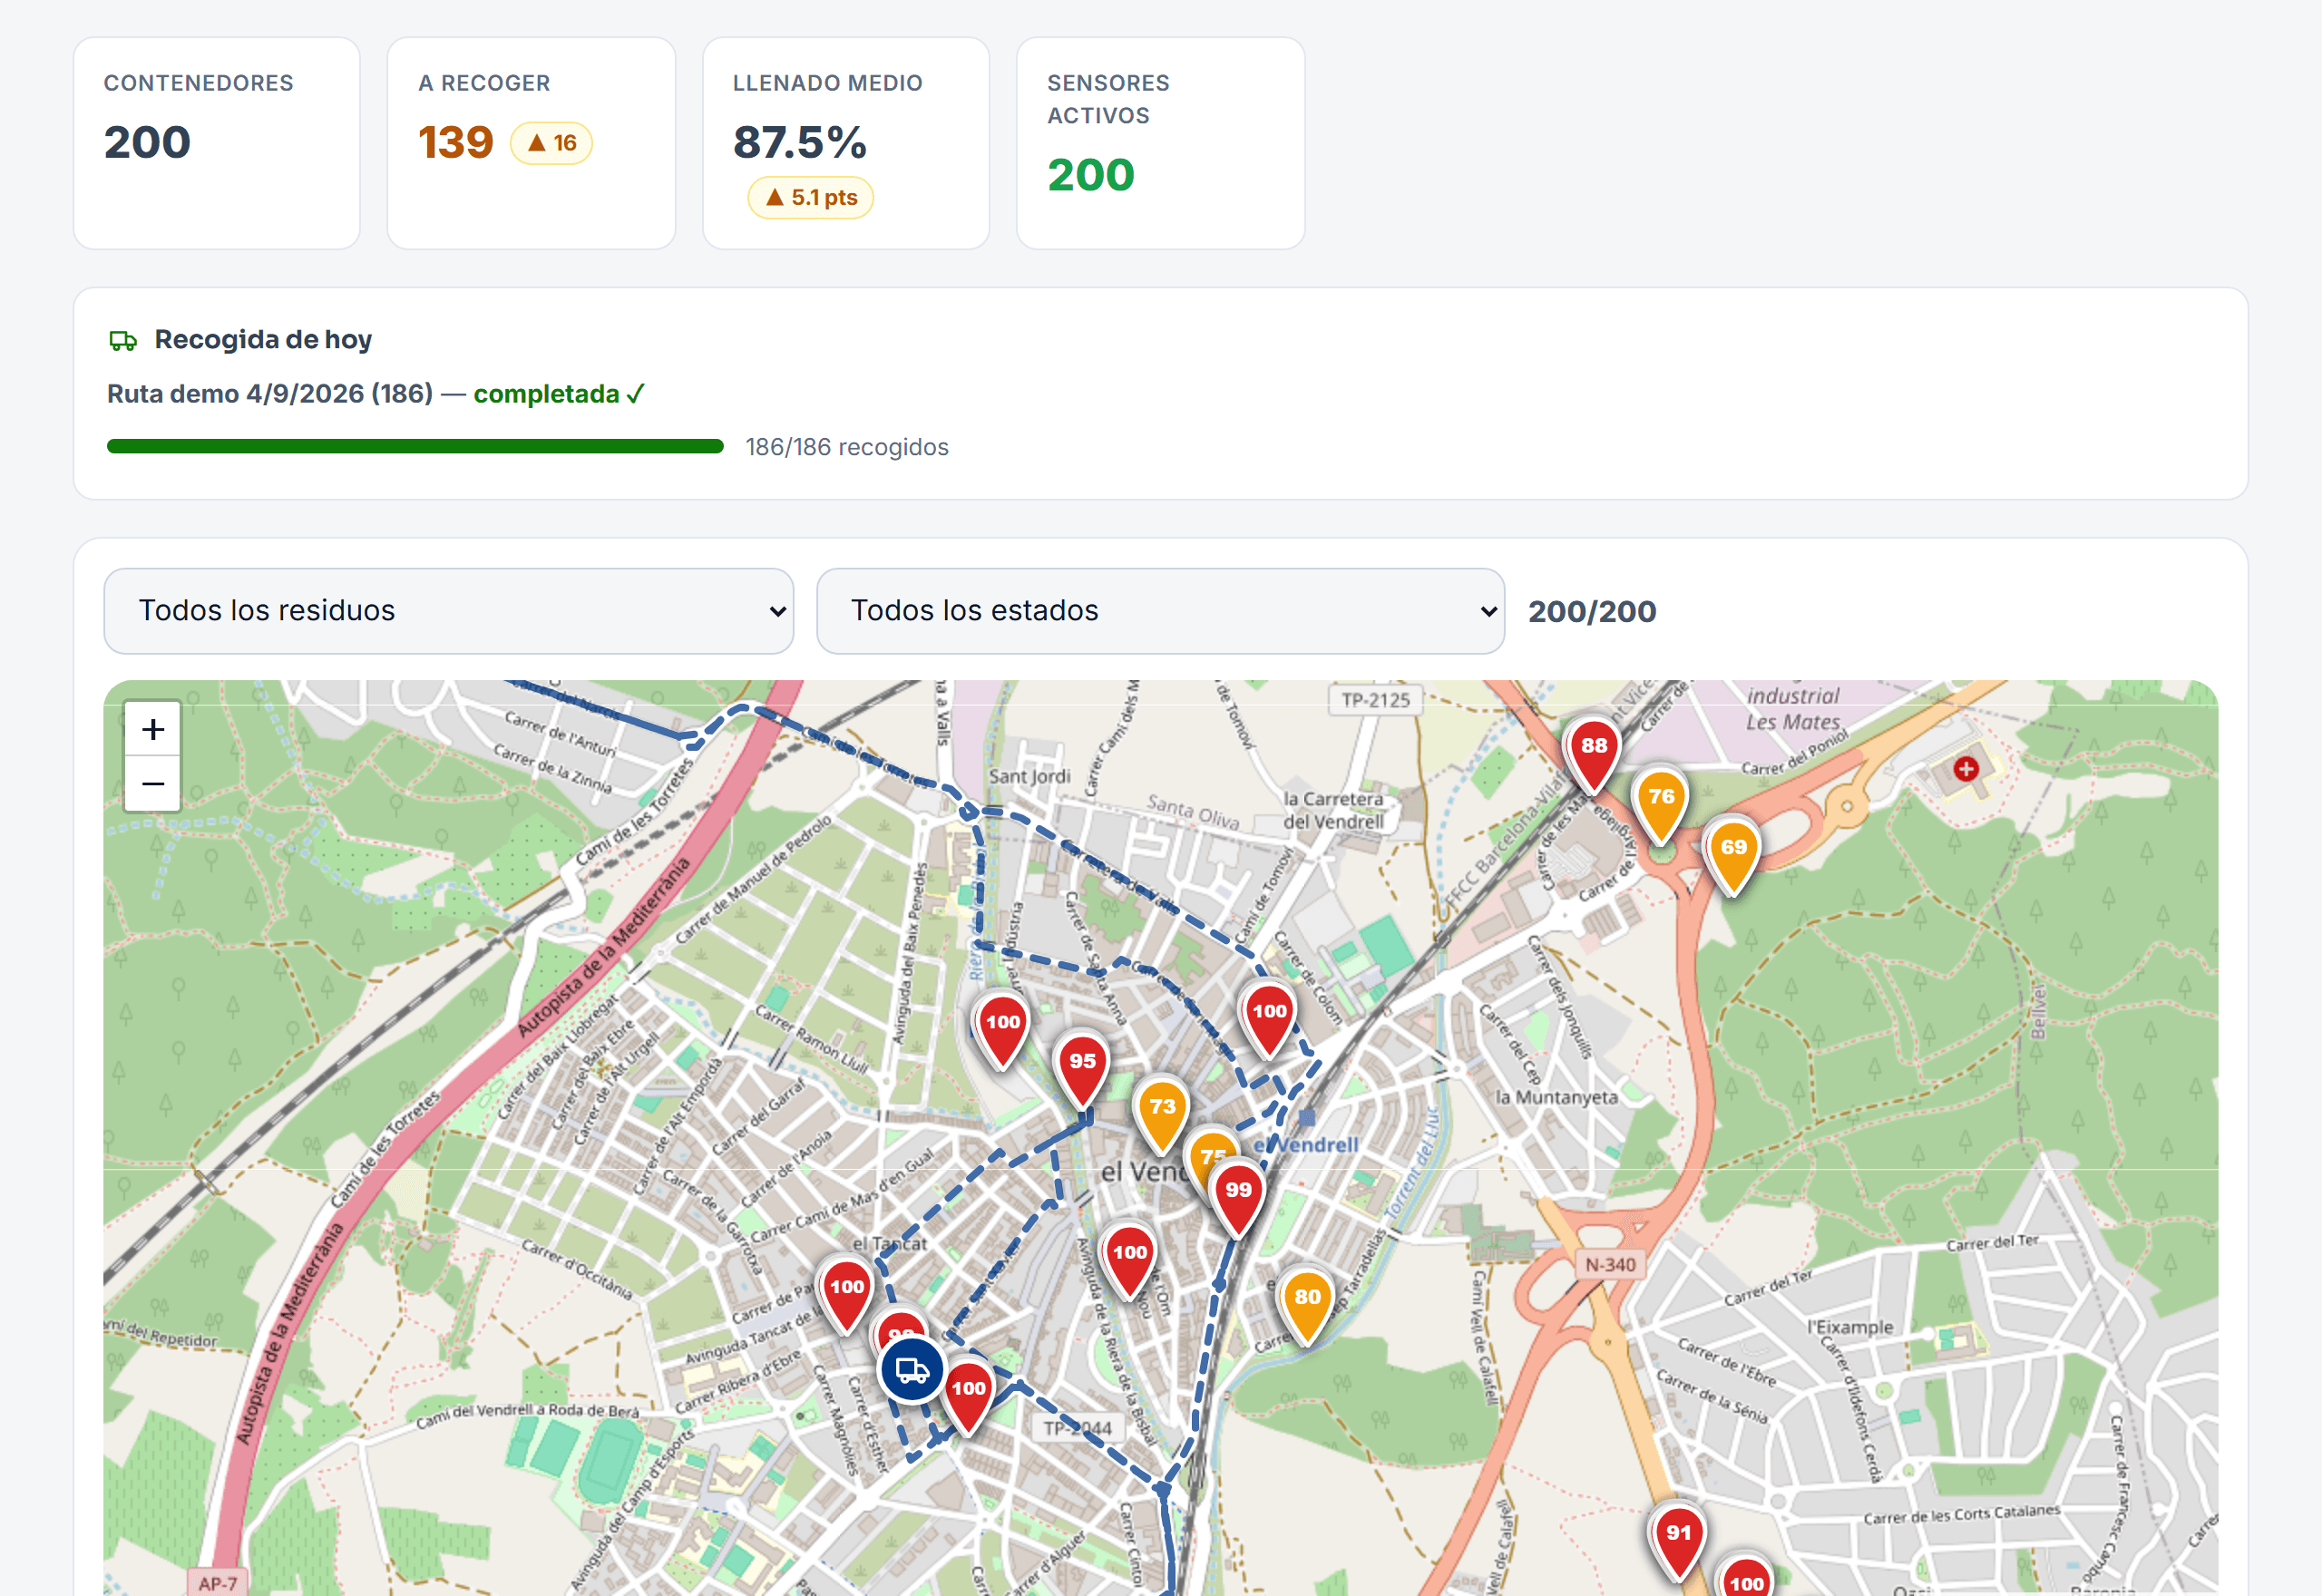The image size is (2322, 1596).
Task: Zoom out on the map
Action: click(x=152, y=783)
